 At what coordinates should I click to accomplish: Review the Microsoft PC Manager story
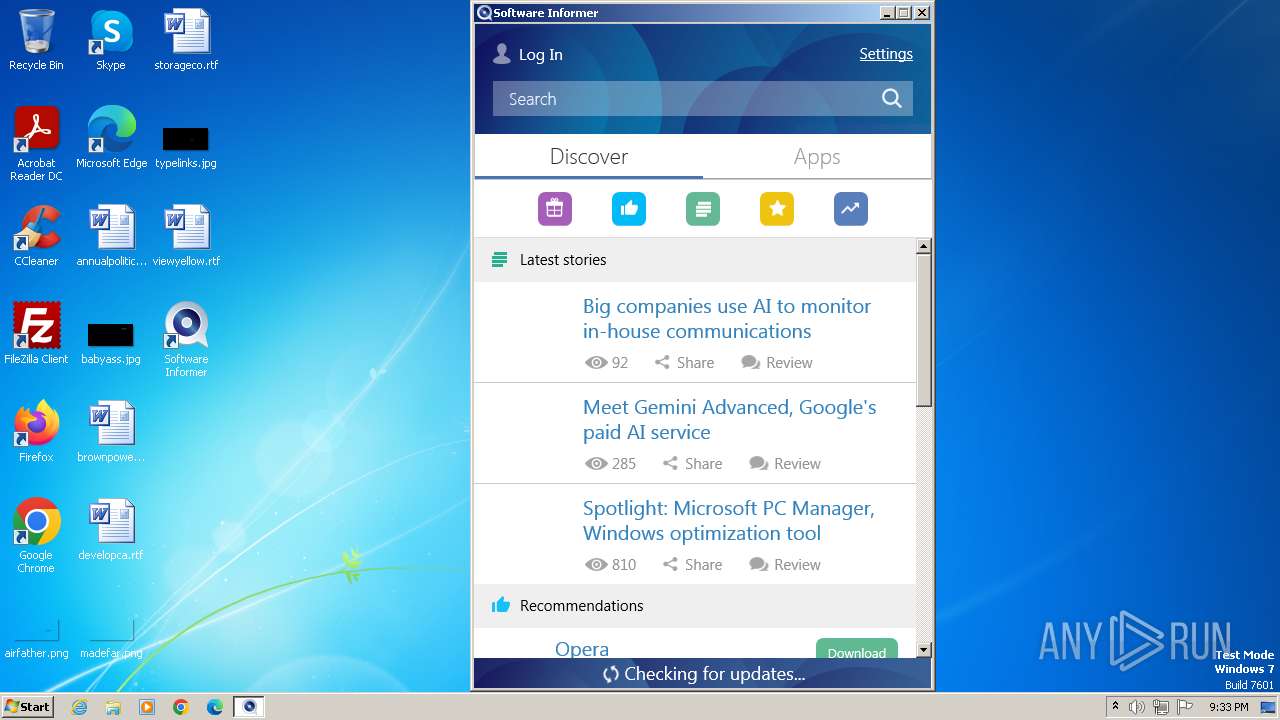[785, 564]
